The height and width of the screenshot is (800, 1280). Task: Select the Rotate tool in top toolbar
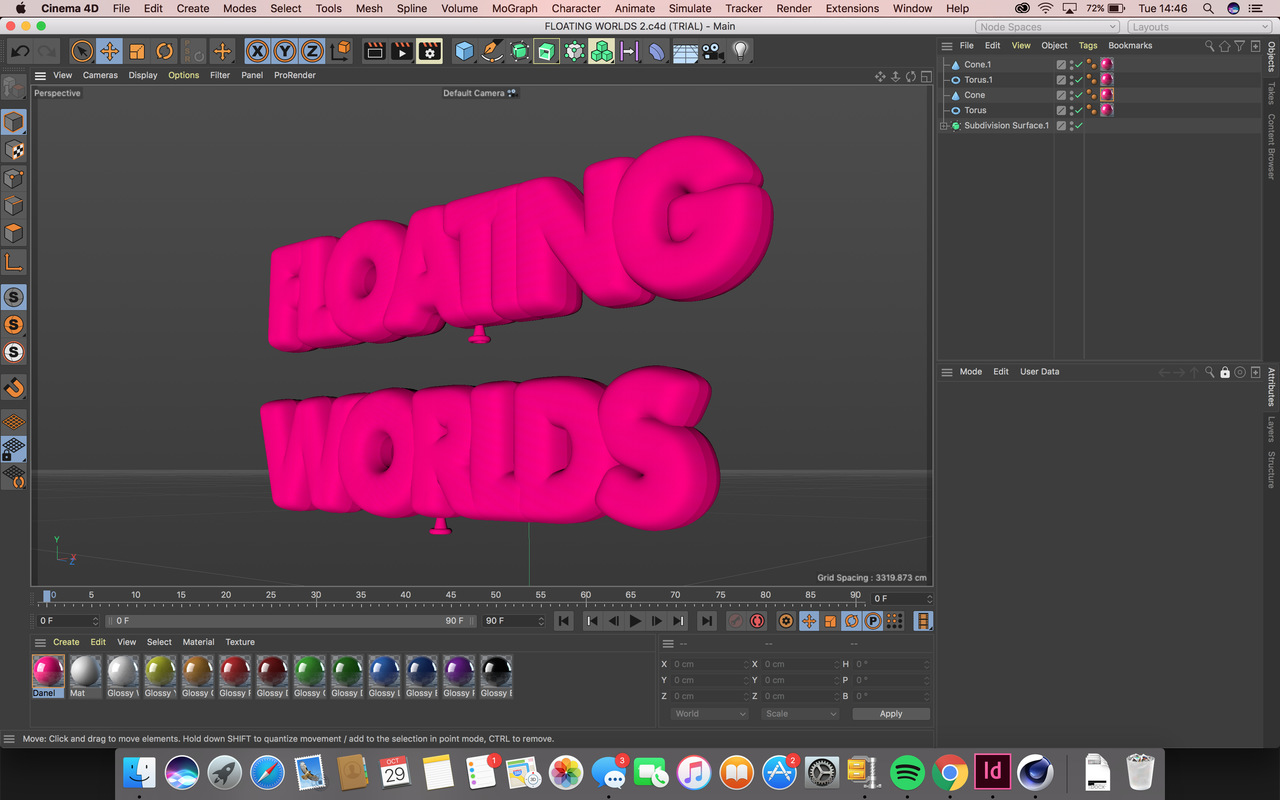[x=165, y=51]
